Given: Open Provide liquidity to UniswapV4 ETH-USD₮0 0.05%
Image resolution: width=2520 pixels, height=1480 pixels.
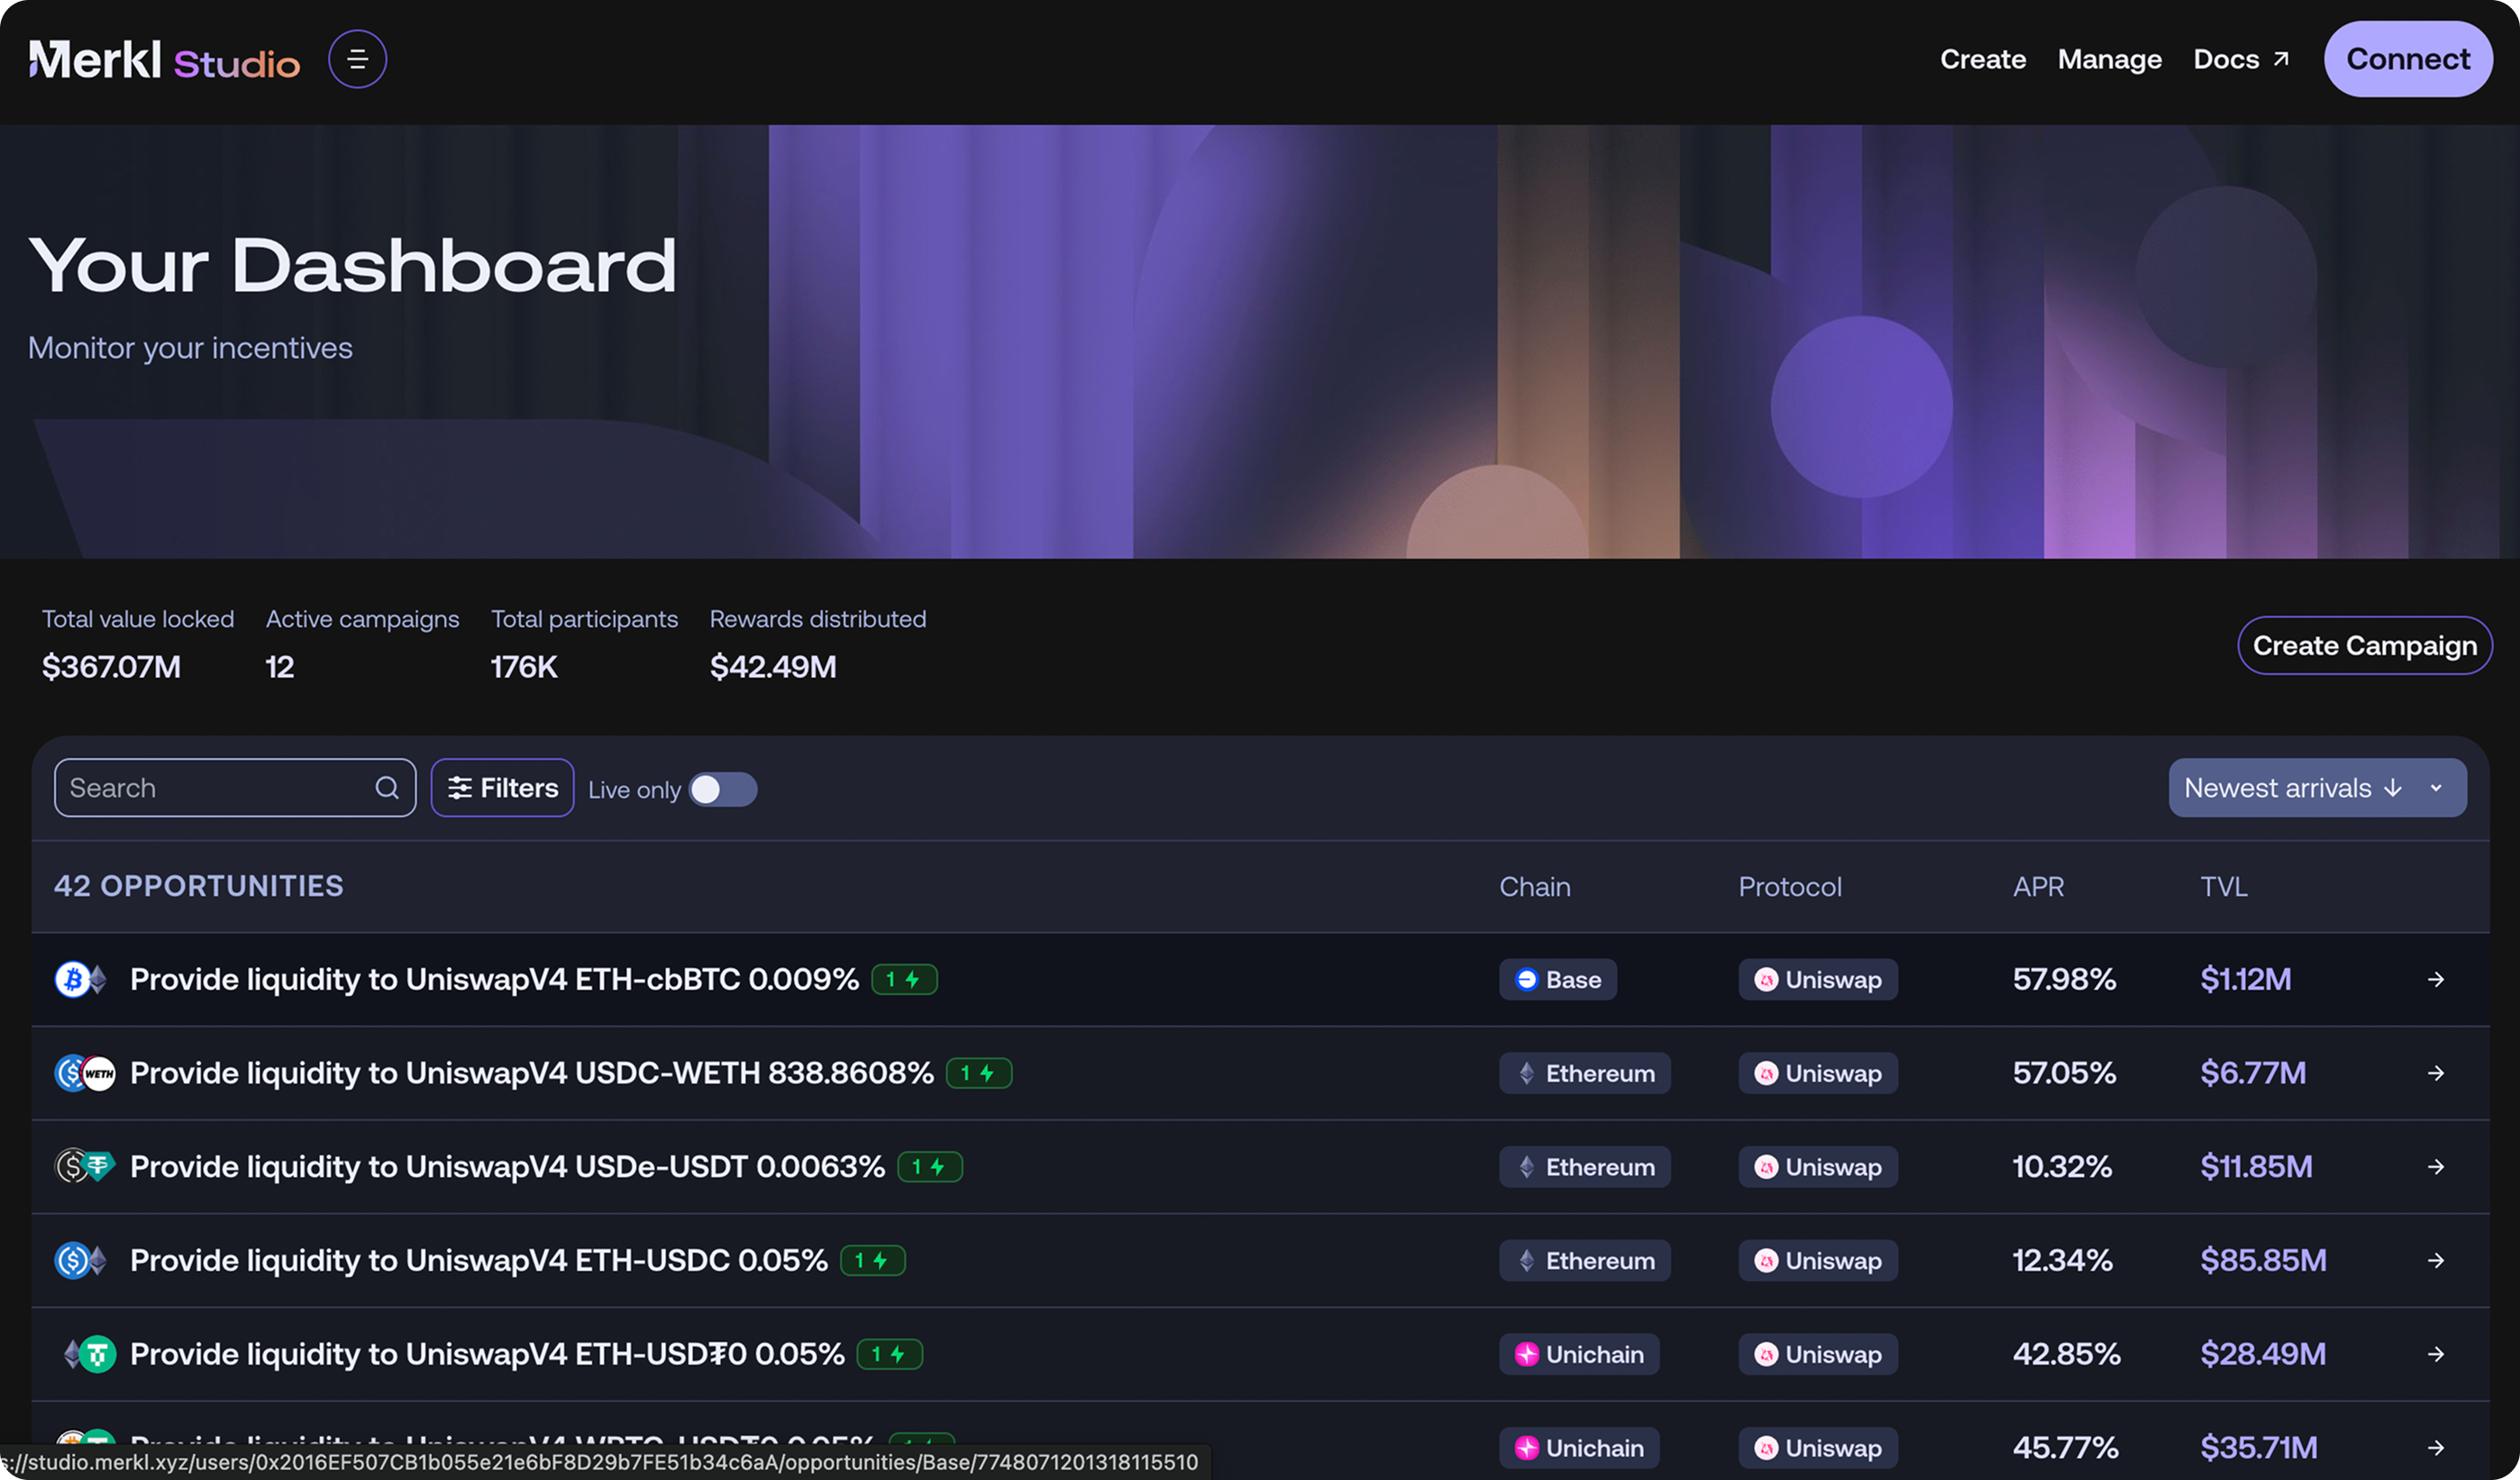Looking at the screenshot, I should [x=487, y=1354].
